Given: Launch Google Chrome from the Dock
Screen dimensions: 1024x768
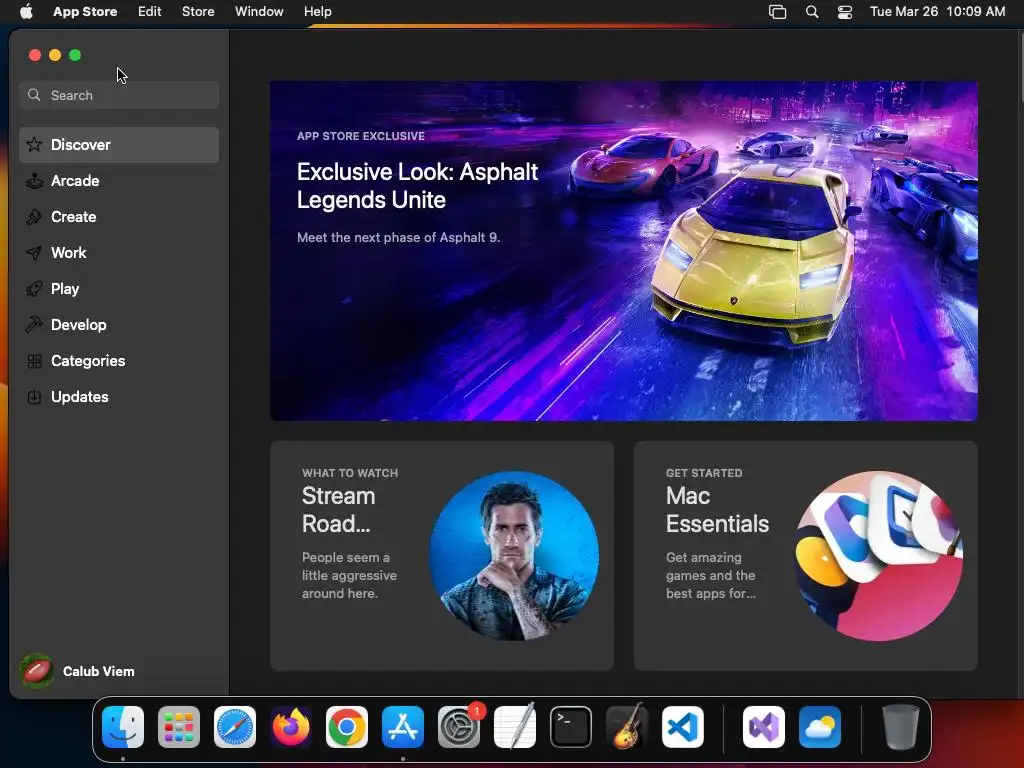Looking at the screenshot, I should (347, 727).
